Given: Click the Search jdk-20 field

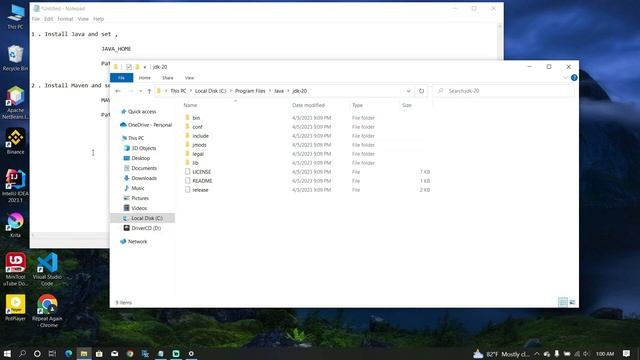Looking at the screenshot, I should coord(504,91).
